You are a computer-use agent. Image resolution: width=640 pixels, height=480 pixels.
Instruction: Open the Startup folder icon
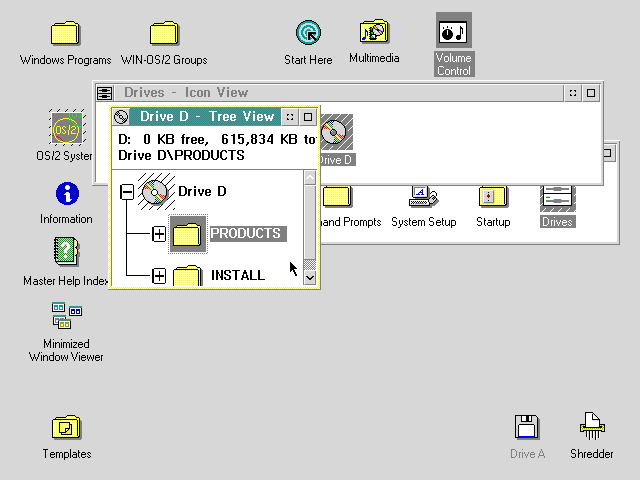tap(493, 196)
